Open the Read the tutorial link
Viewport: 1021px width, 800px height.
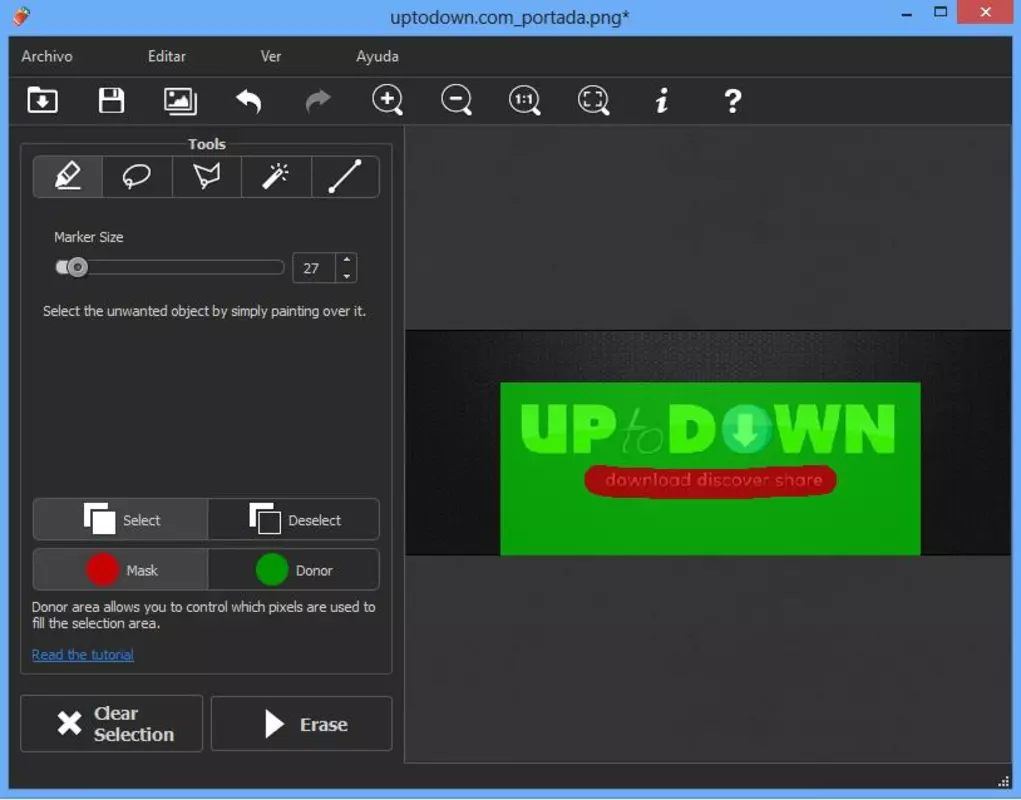[83, 654]
